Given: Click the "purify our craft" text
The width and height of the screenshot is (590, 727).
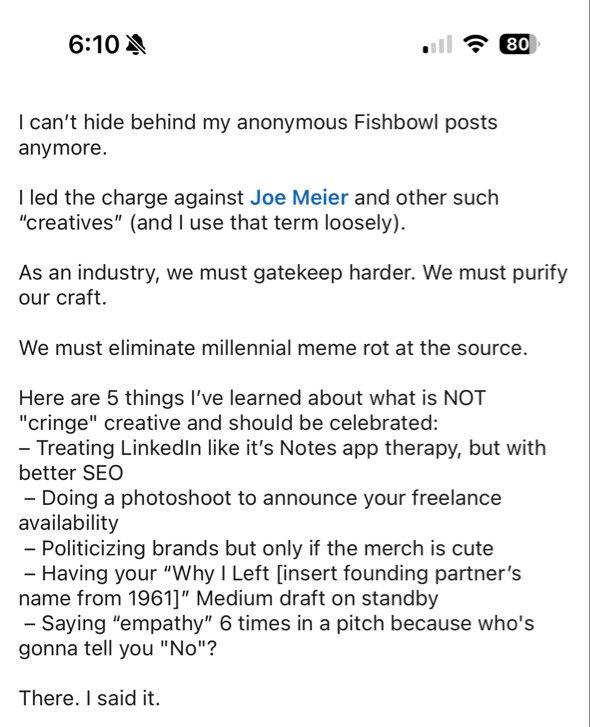Looking at the screenshot, I should tap(293, 285).
